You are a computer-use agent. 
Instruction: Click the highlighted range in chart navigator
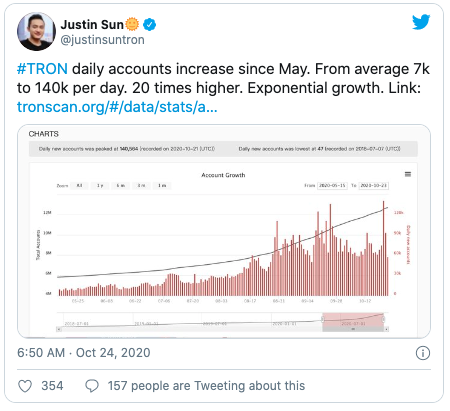353,320
